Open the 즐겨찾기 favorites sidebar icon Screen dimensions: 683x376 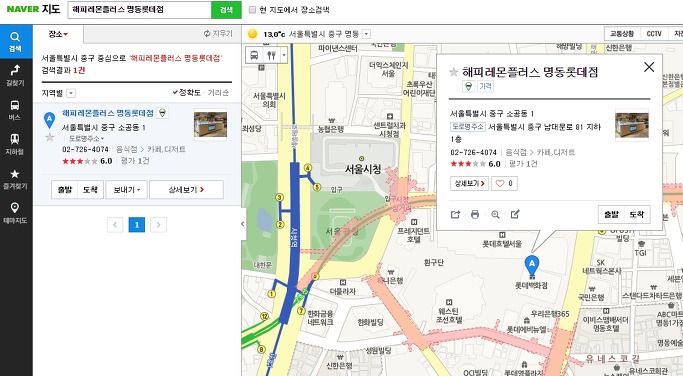pos(16,179)
